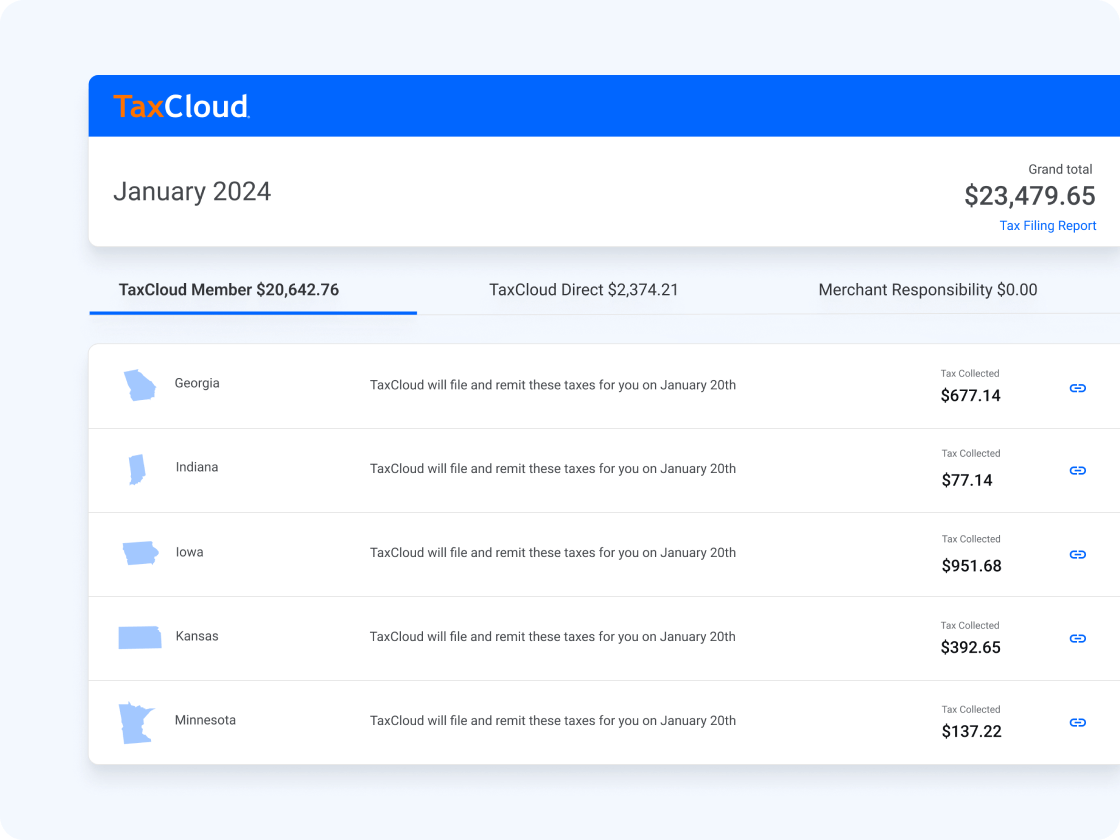Screen dimensions: 1120x840
Task: Open the filing link for Minnesota
Action: click(x=1077, y=722)
